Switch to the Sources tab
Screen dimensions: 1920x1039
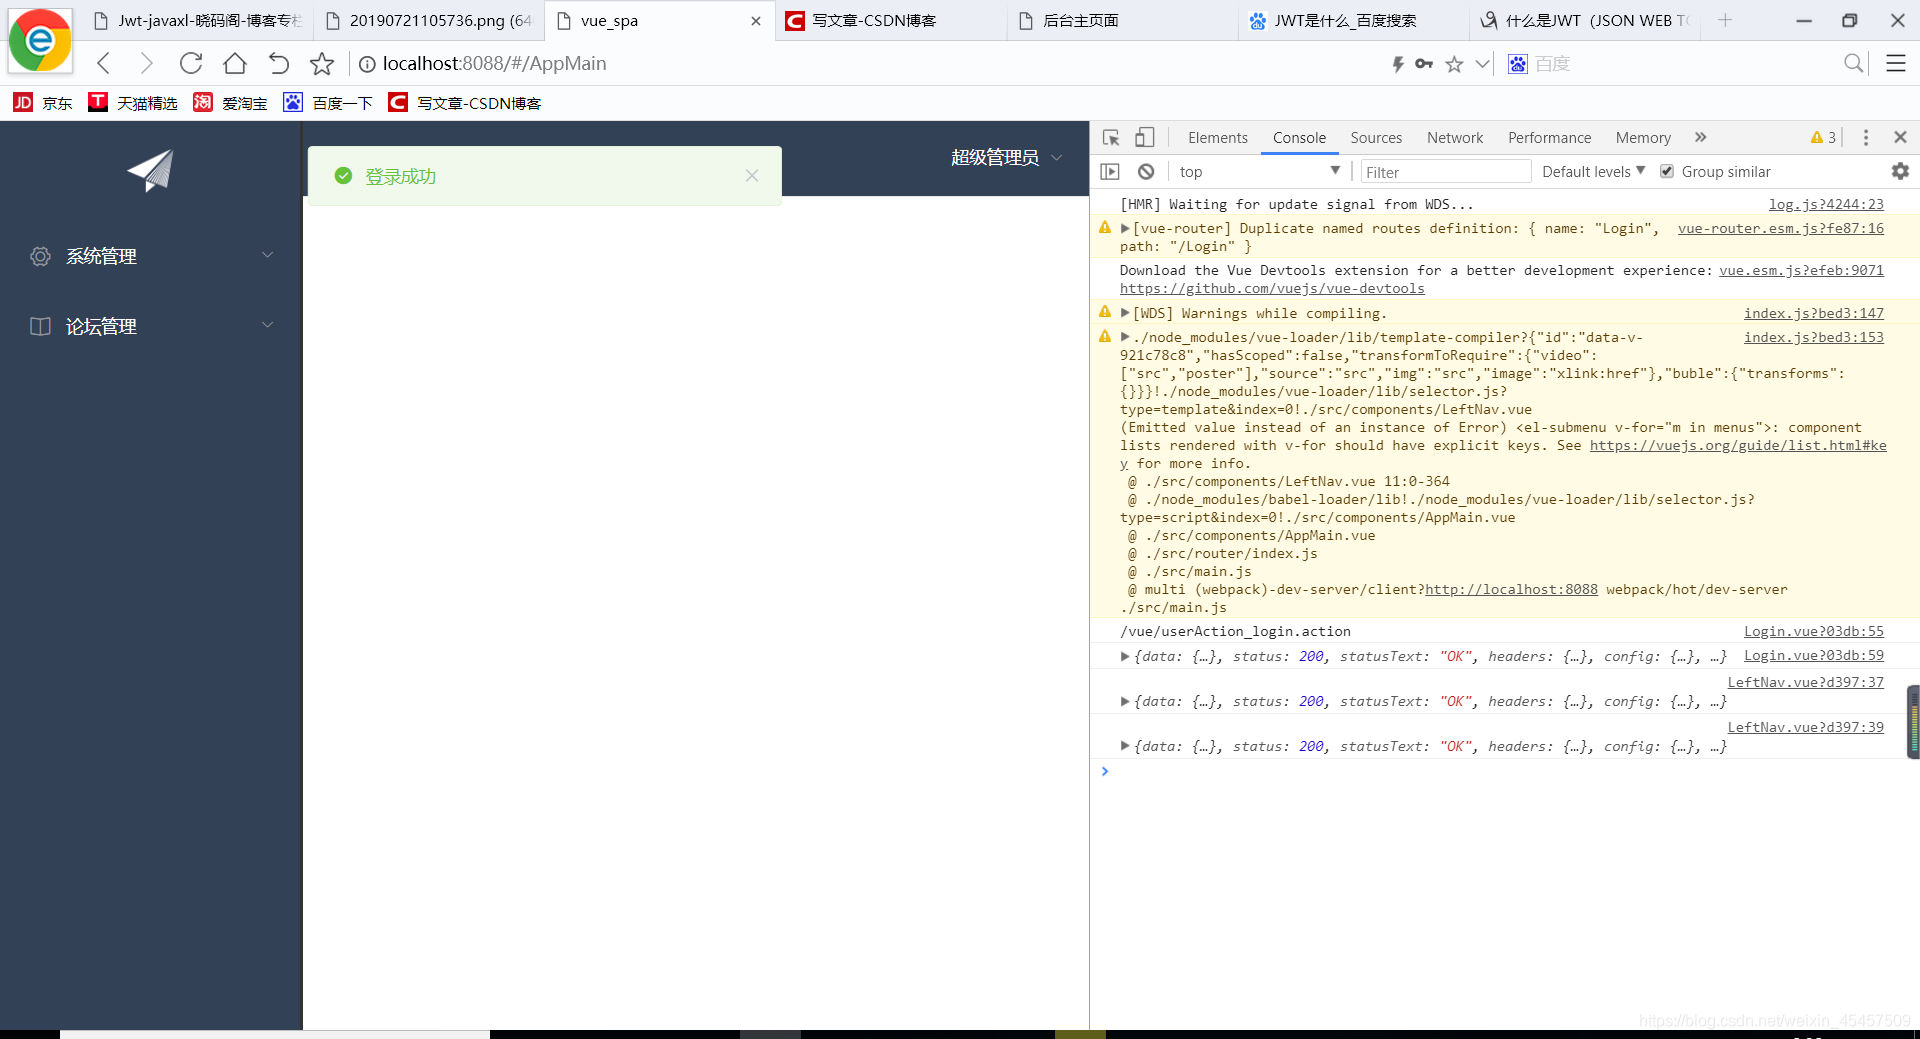pyautogui.click(x=1376, y=138)
